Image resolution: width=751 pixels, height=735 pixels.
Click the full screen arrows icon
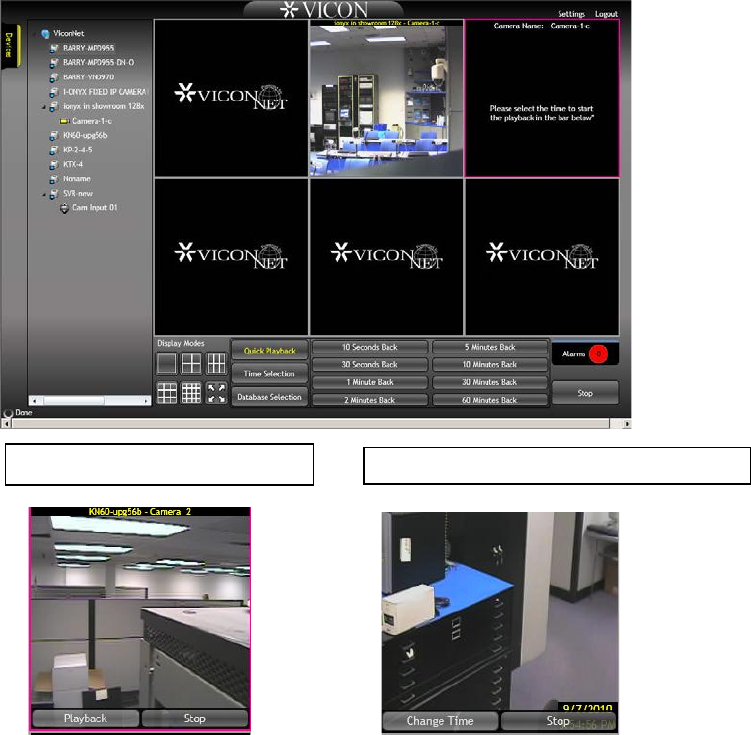(216, 393)
